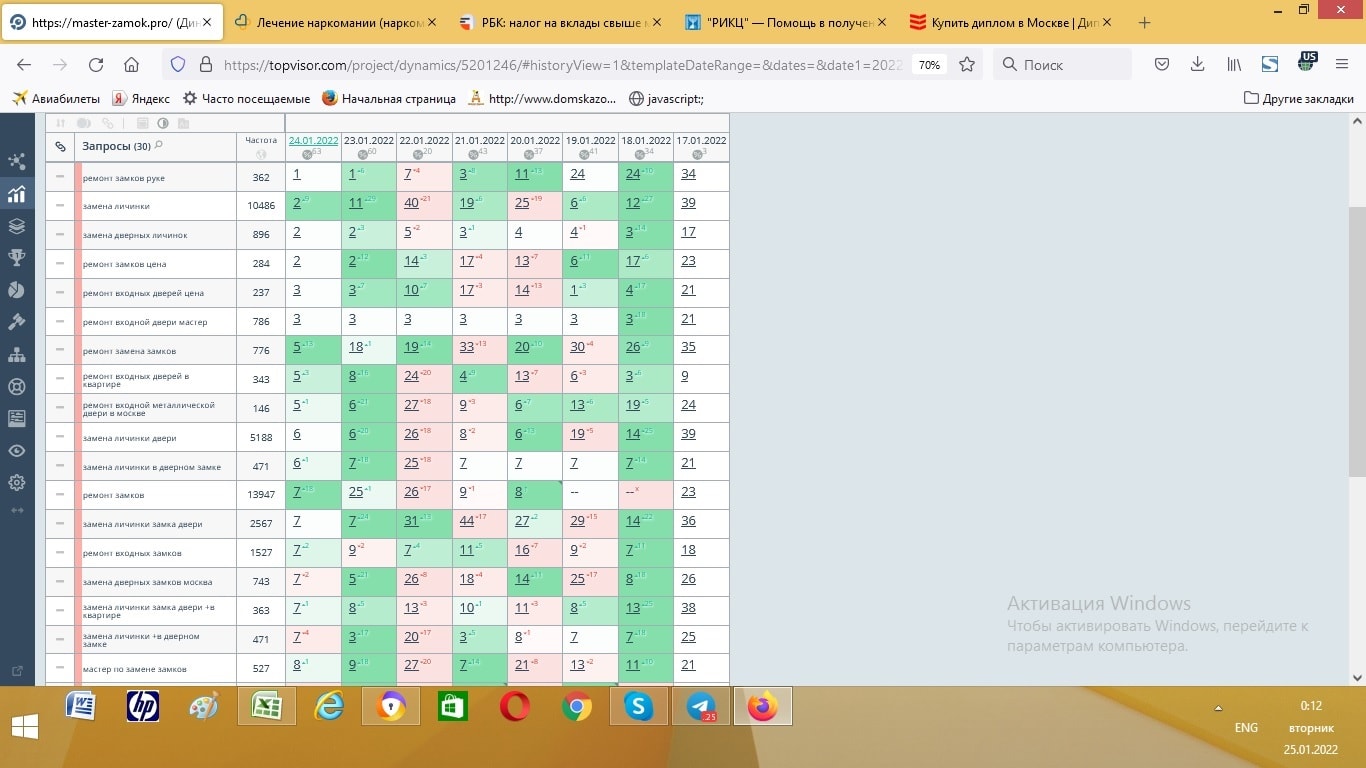Viewport: 1366px width, 768px height.
Task: Click frequency value 10486
Action: (x=261, y=206)
